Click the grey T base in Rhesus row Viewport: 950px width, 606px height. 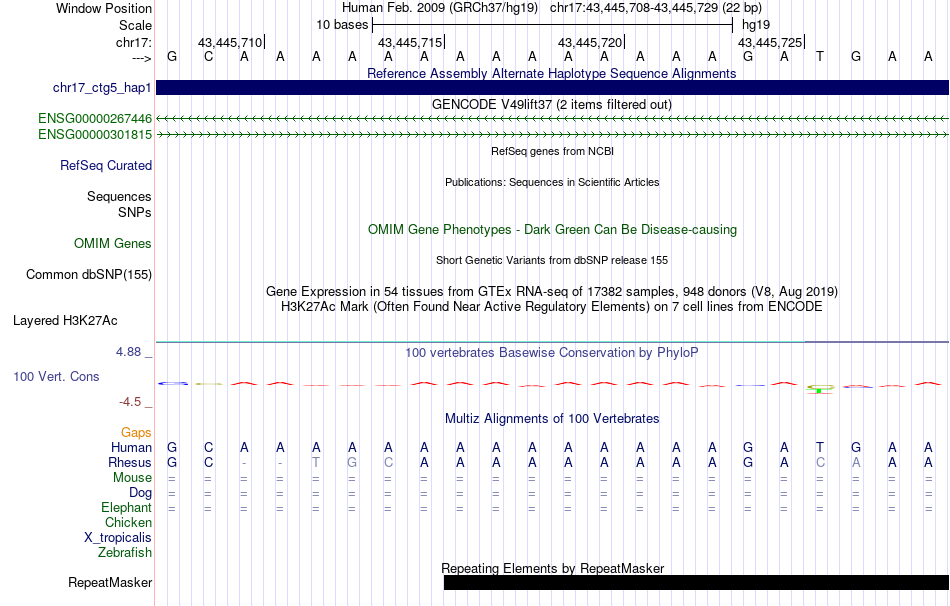[x=316, y=463]
